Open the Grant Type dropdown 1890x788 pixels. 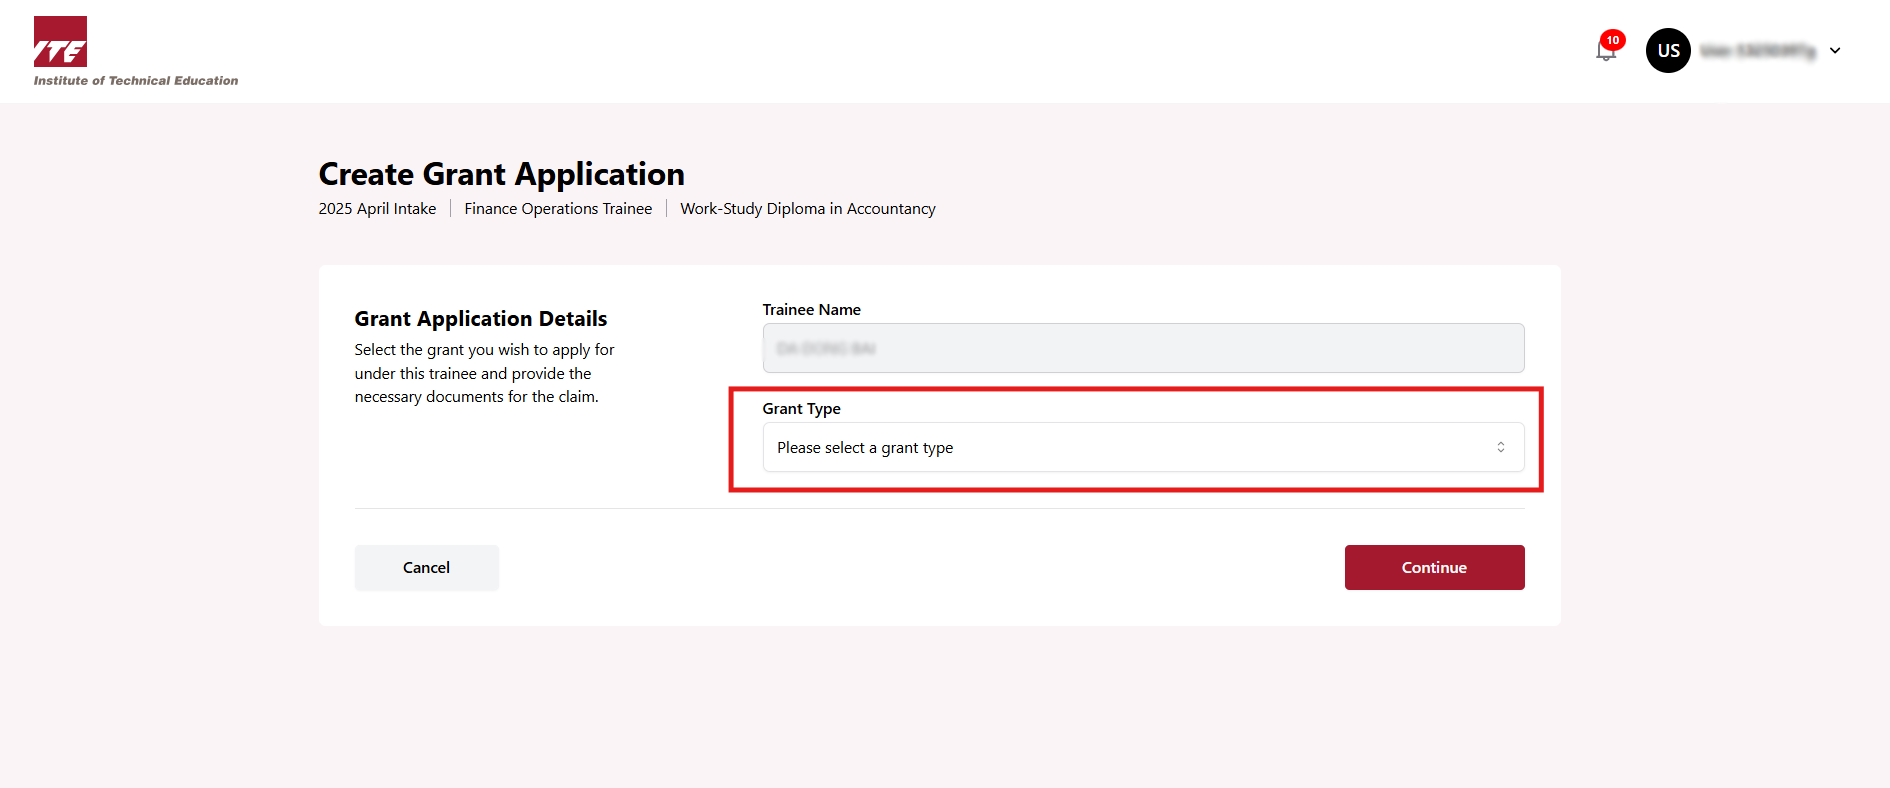[1142, 447]
